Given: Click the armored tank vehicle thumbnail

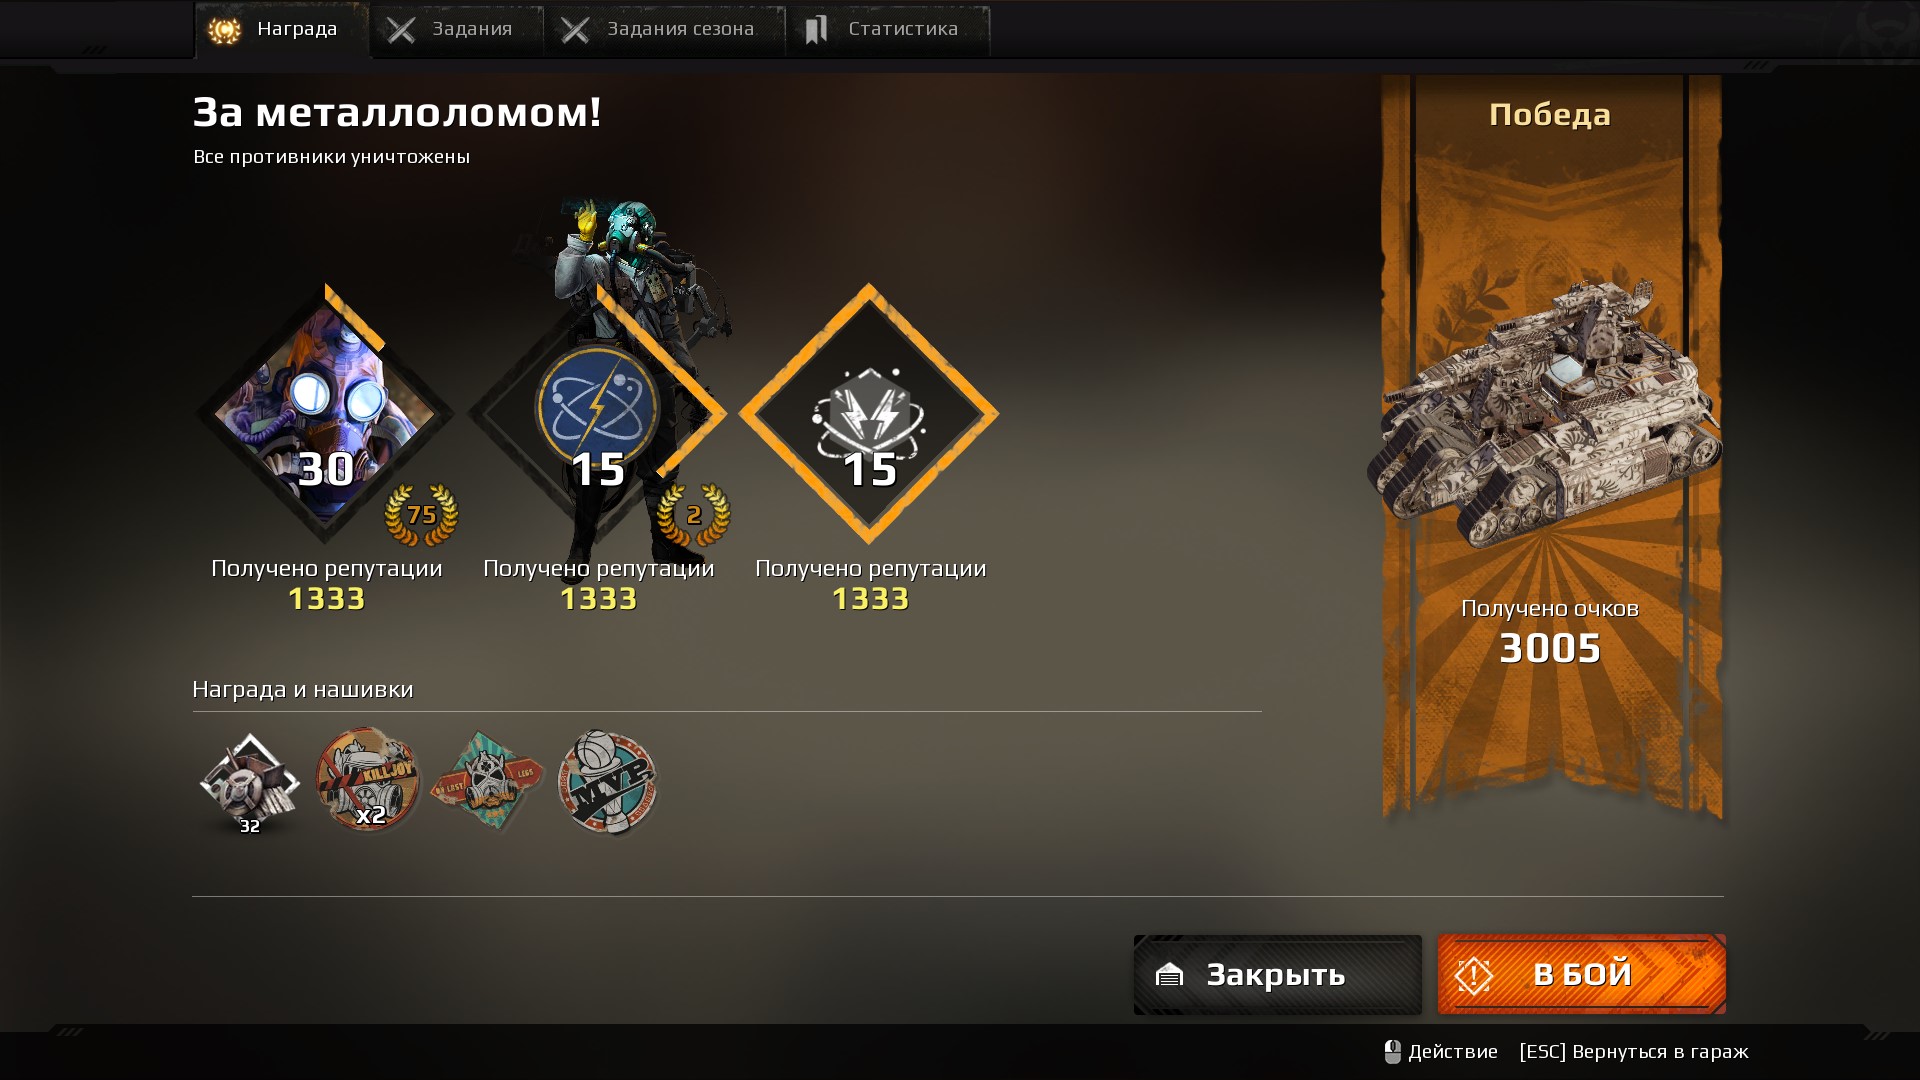Looking at the screenshot, I should pyautogui.click(x=1545, y=415).
